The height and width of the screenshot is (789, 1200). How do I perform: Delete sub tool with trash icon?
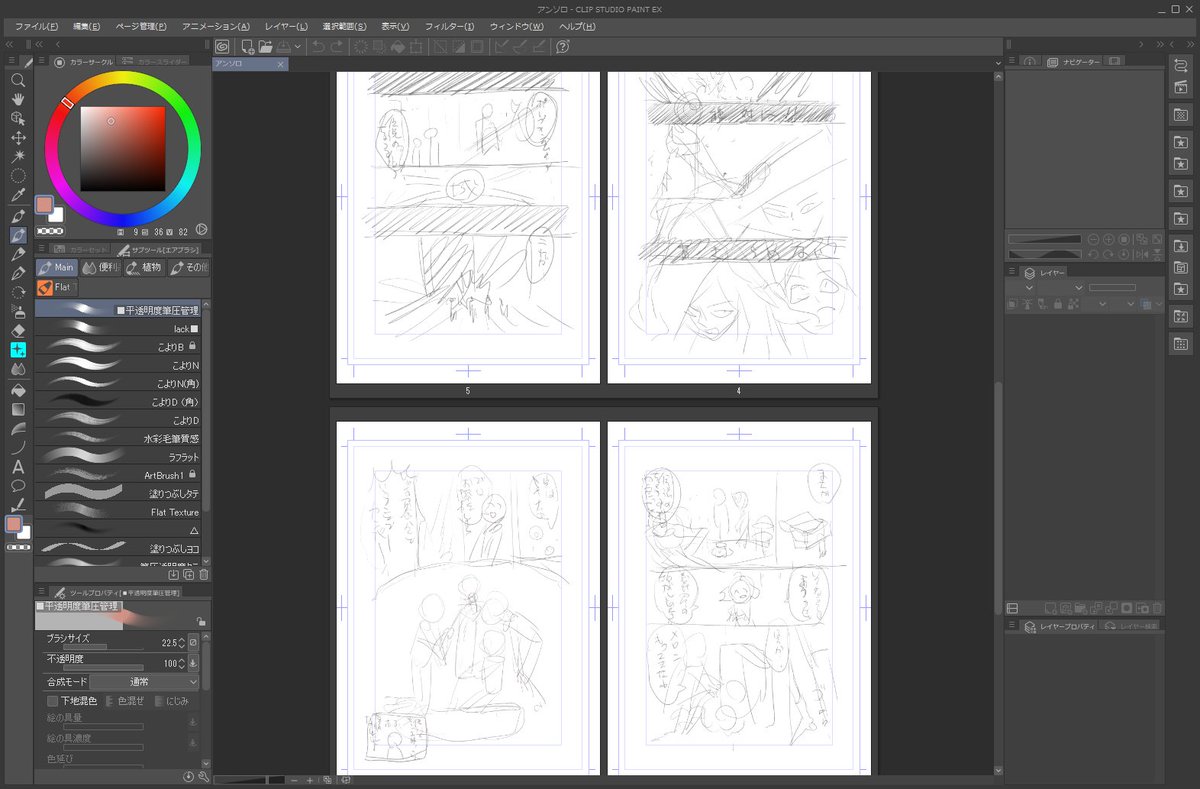tap(204, 575)
